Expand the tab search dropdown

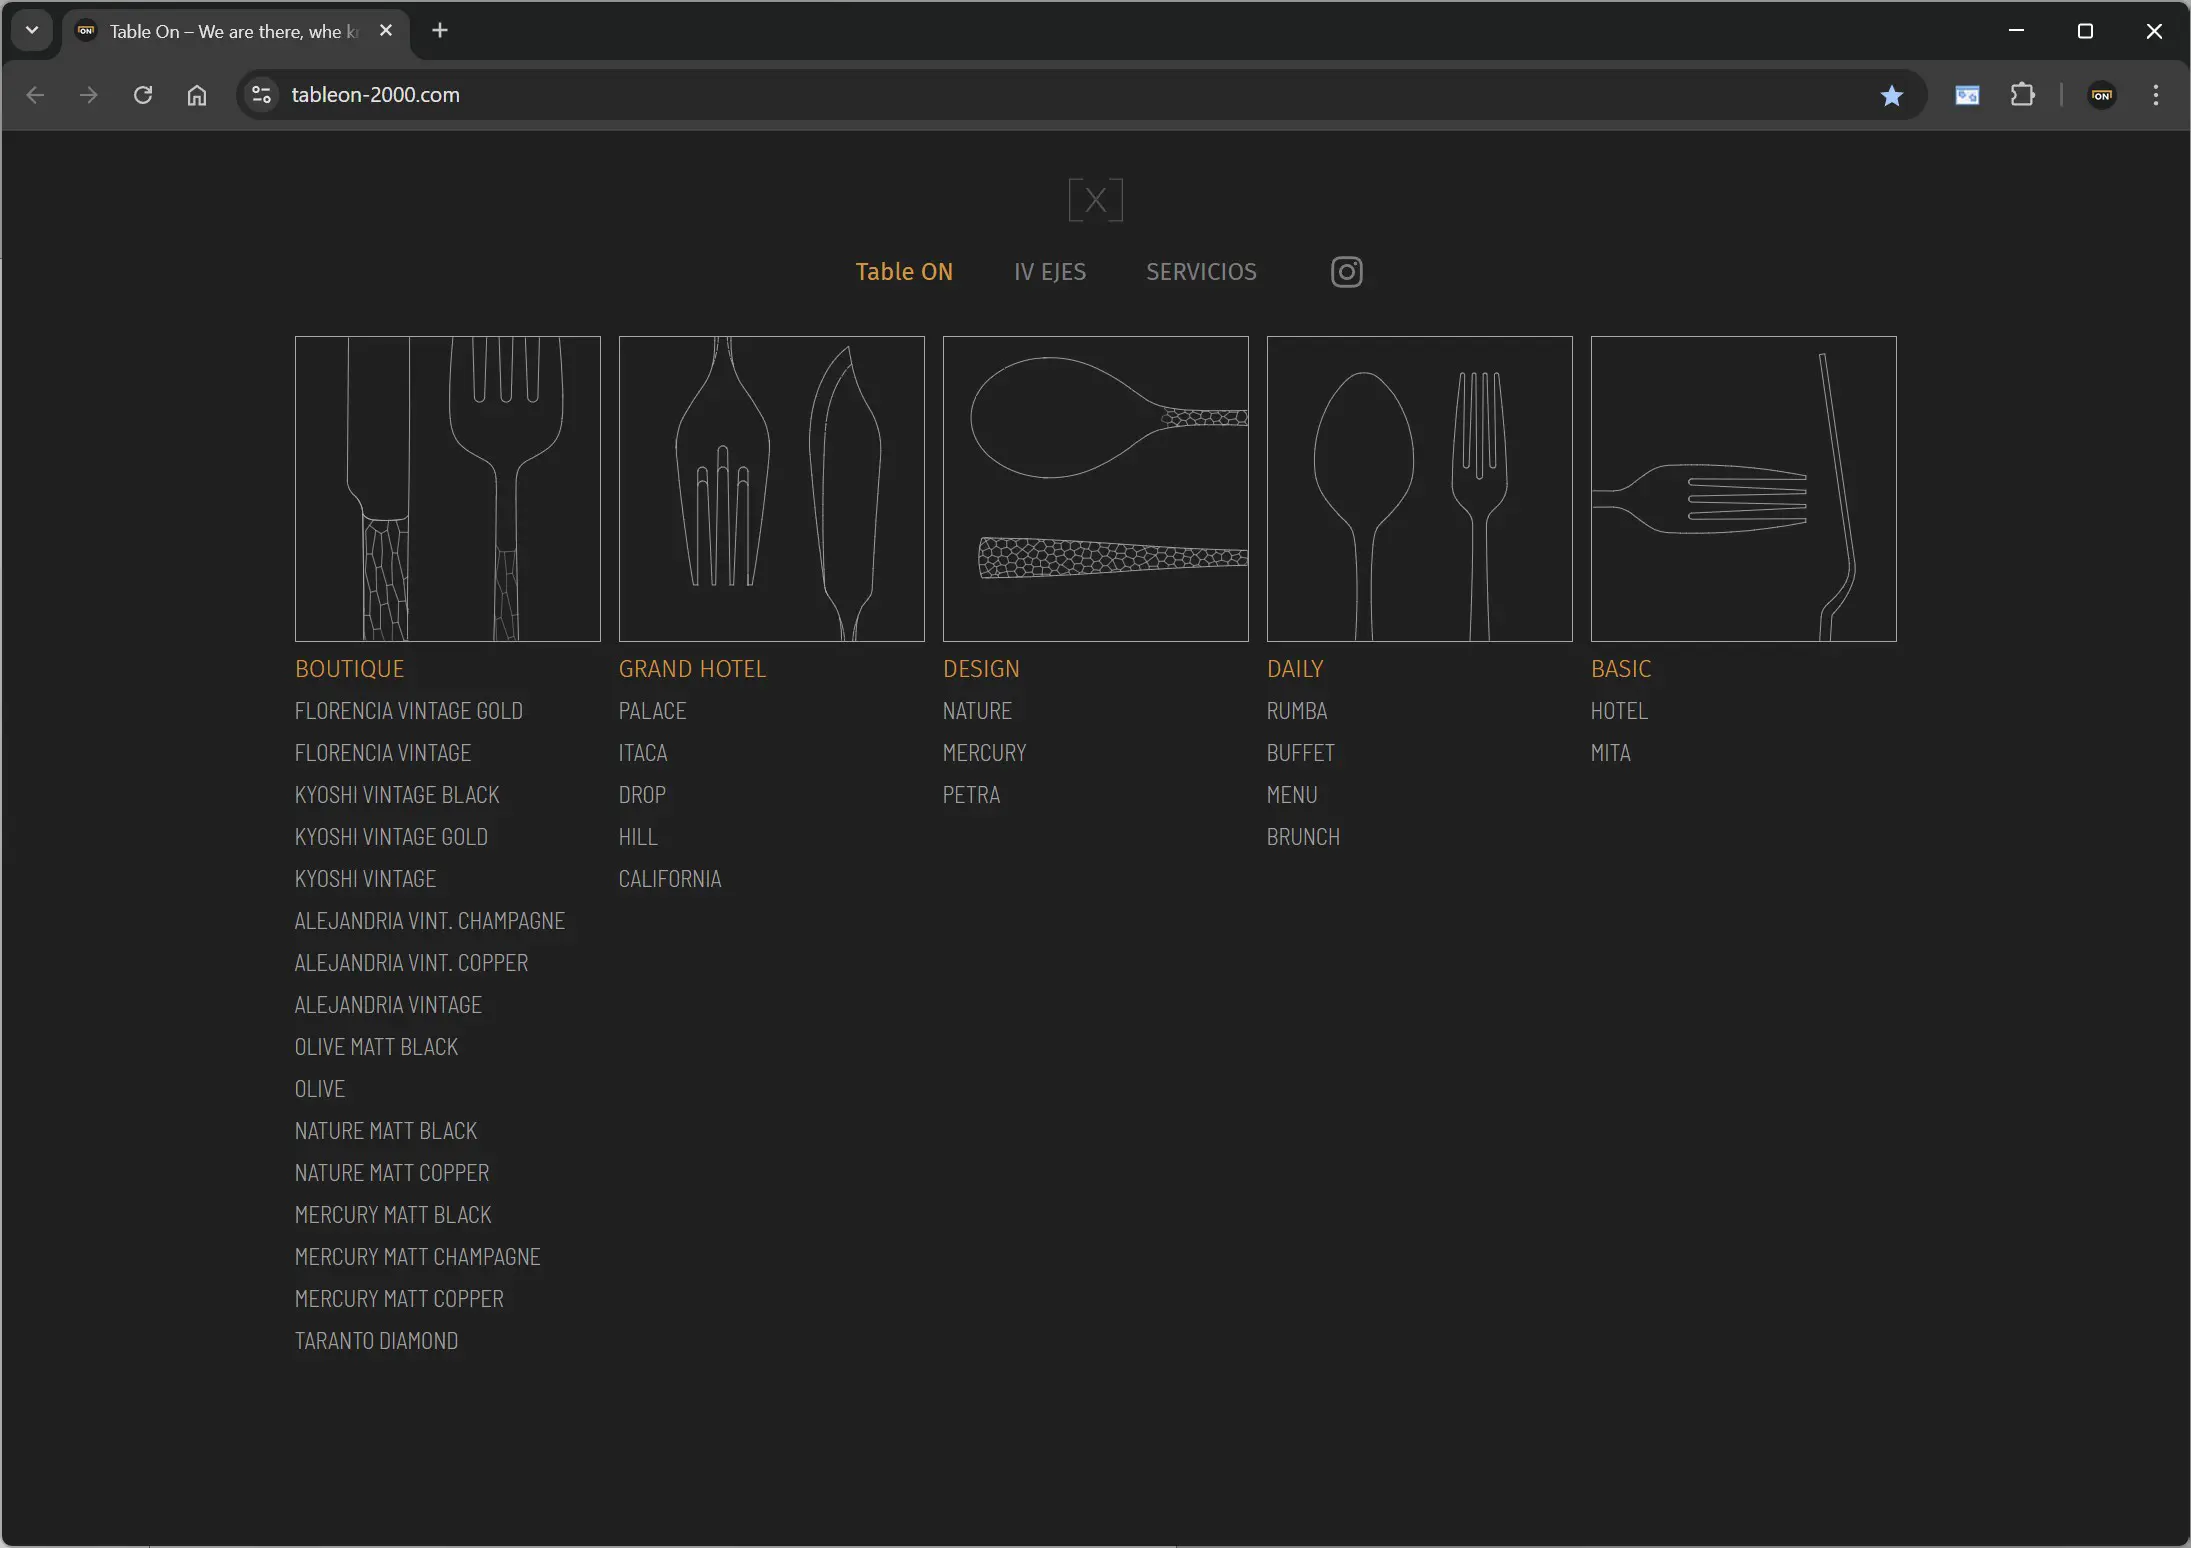point(32,30)
